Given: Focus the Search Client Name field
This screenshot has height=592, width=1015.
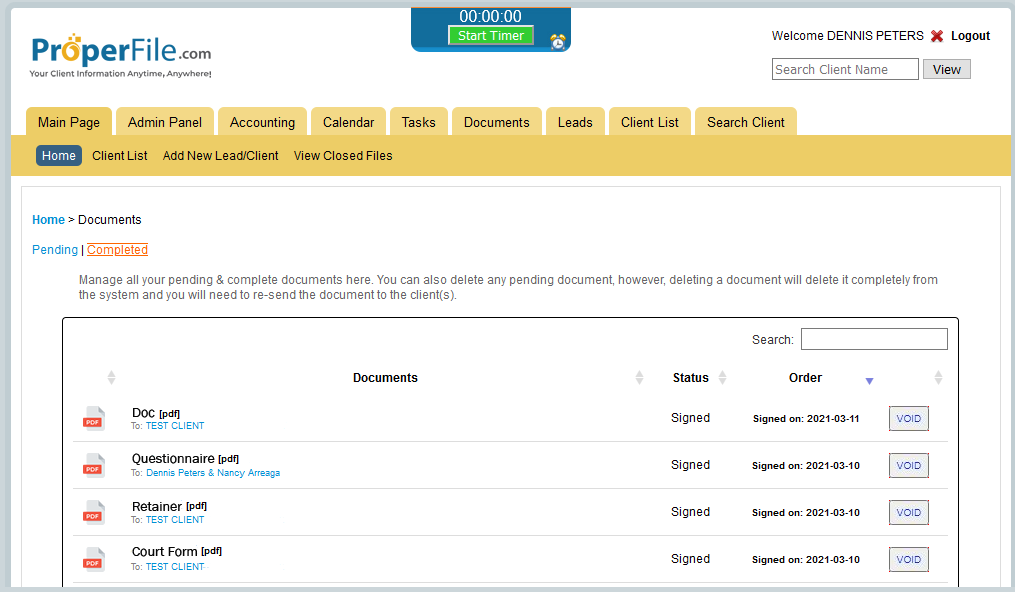Looking at the screenshot, I should pos(845,70).
